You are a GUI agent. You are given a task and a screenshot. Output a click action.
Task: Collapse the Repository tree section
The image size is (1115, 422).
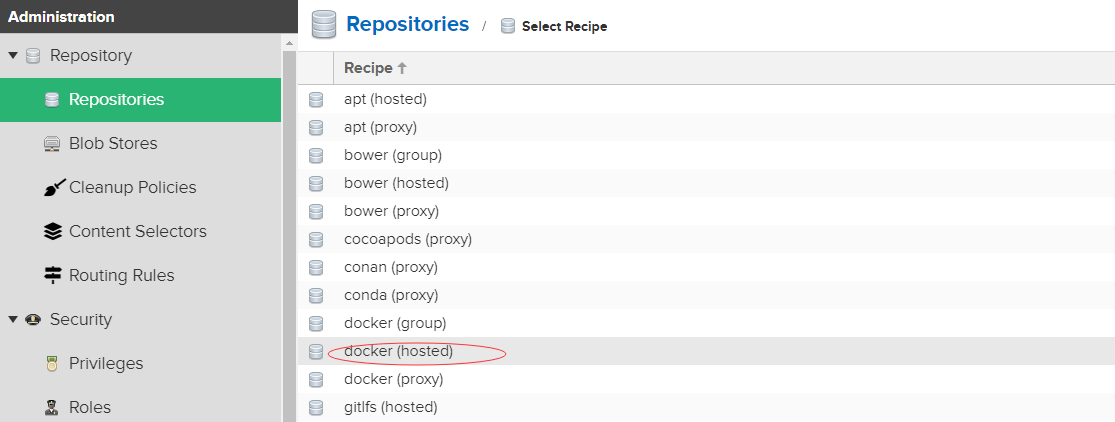click(13, 56)
